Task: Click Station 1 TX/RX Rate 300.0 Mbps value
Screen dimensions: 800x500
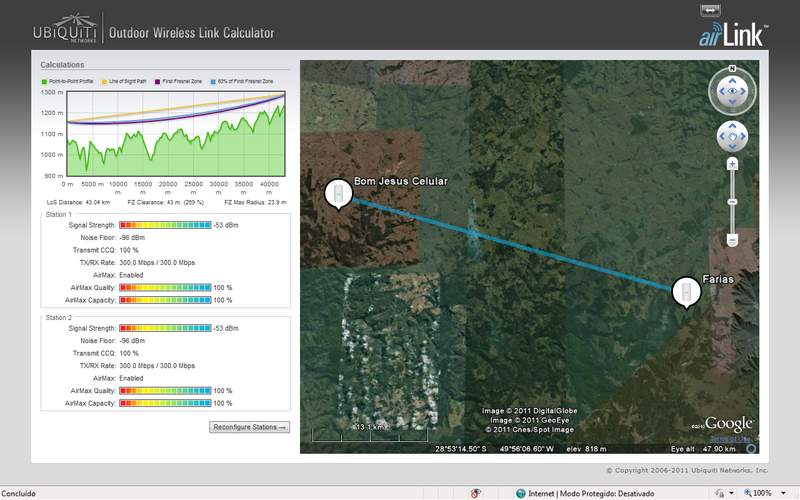Action: pyautogui.click(x=157, y=263)
